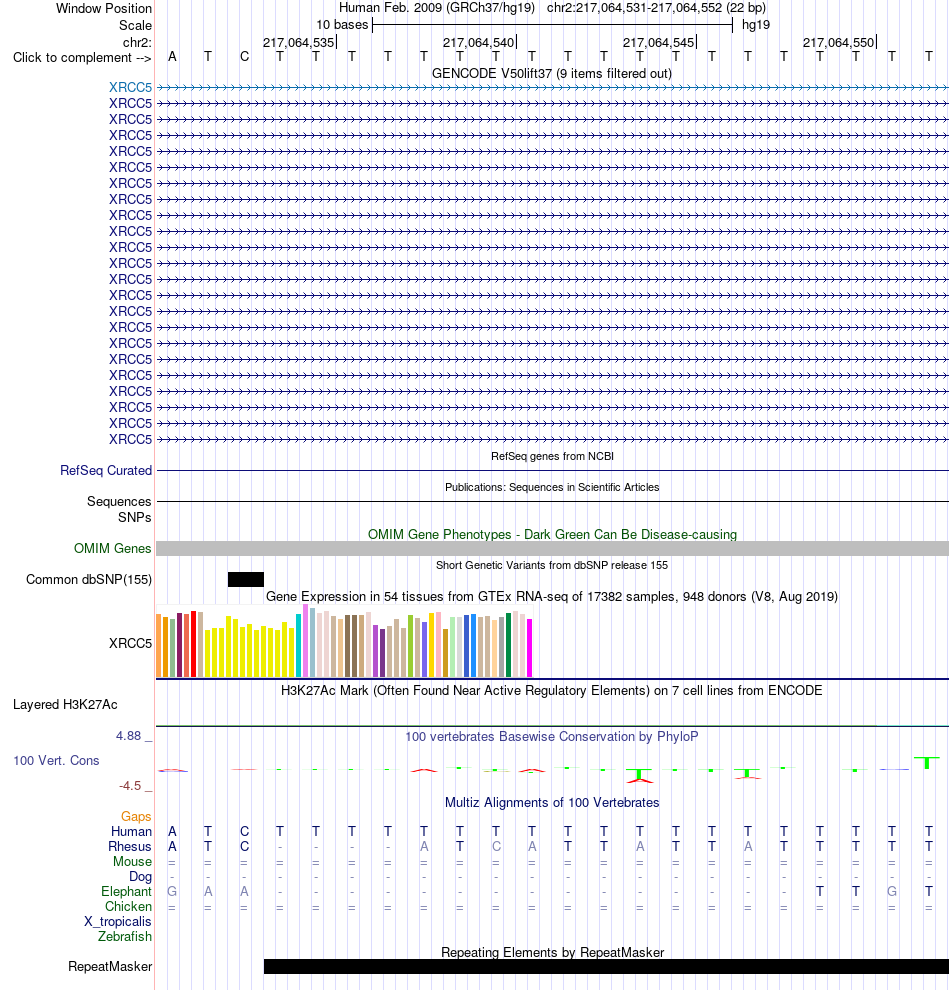
Task: Click the light-blue XRCC5 transcript label
Action: point(130,87)
